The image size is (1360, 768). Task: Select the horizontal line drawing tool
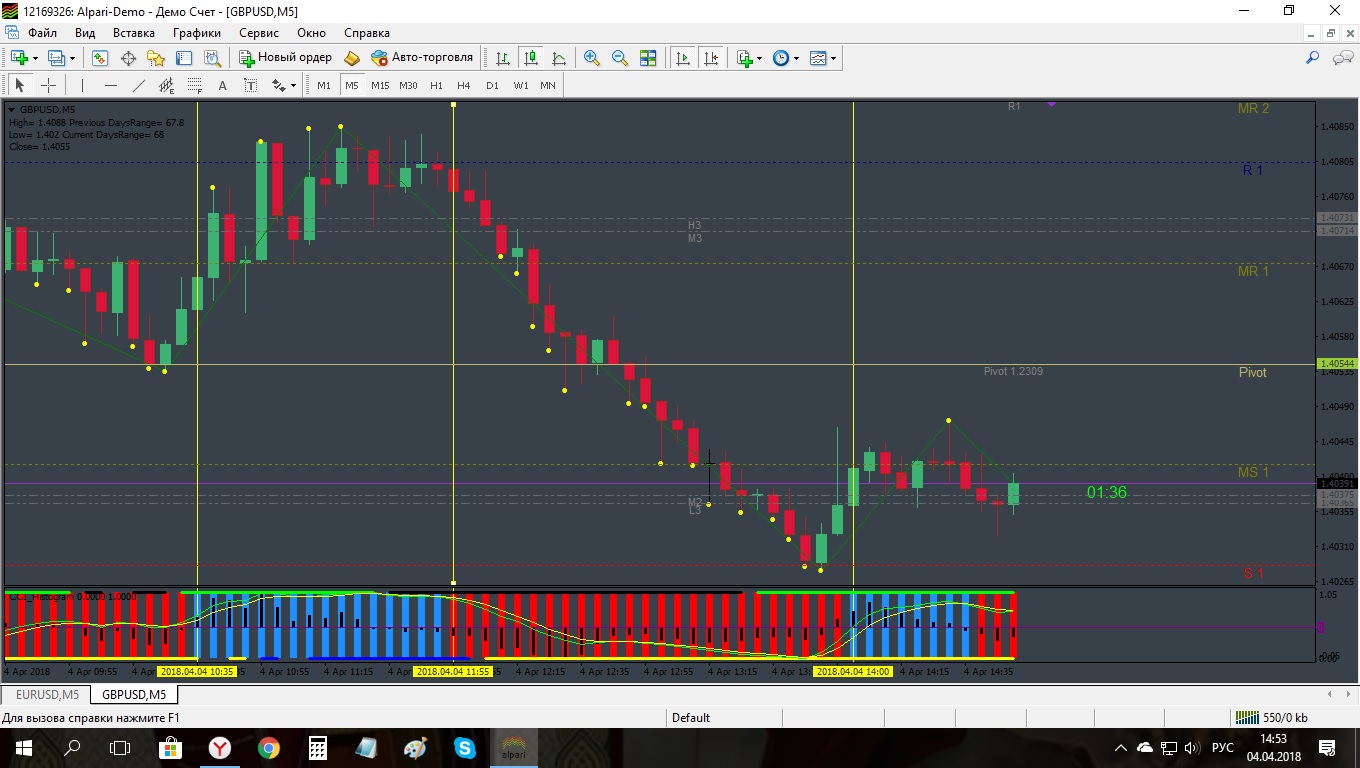(110, 85)
